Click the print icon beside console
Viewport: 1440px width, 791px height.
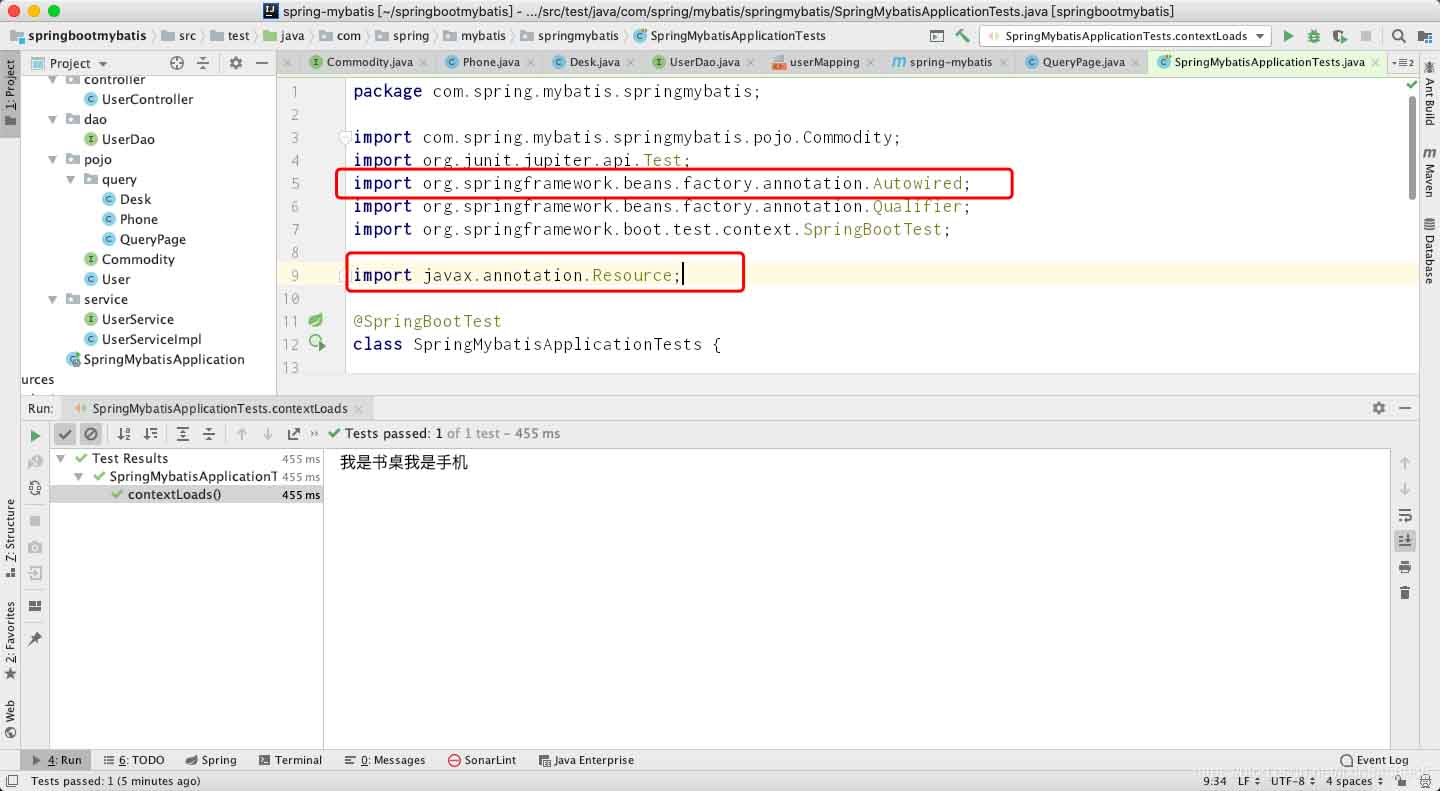coord(1405,567)
